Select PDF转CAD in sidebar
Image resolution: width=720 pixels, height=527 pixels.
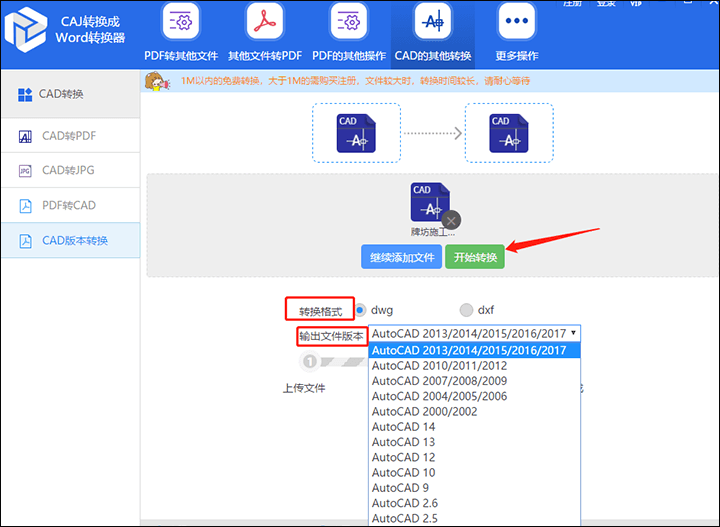[x=70, y=205]
